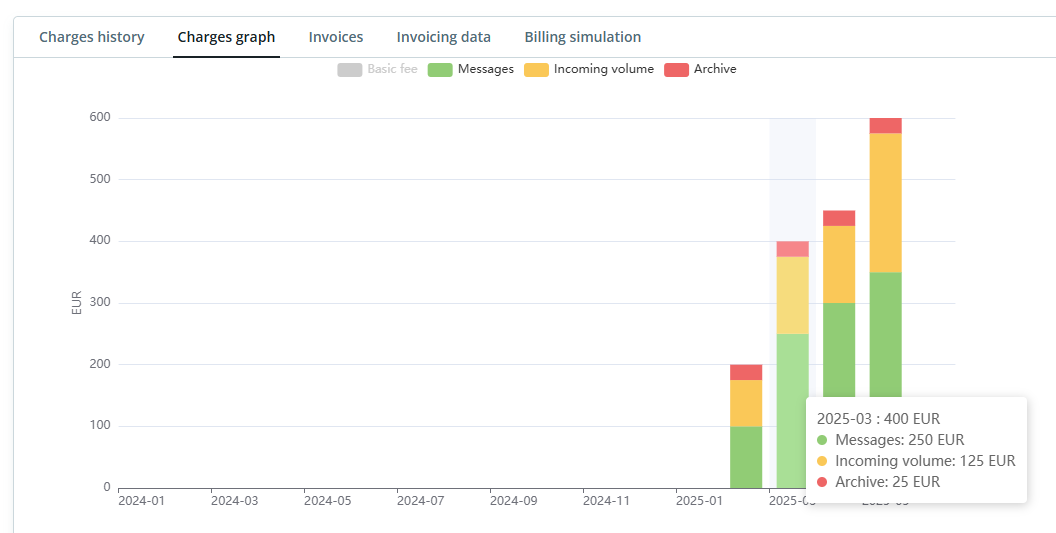The image size is (1056, 533).
Task: Click the red Archive legend swatch
Action: pyautogui.click(x=676, y=69)
